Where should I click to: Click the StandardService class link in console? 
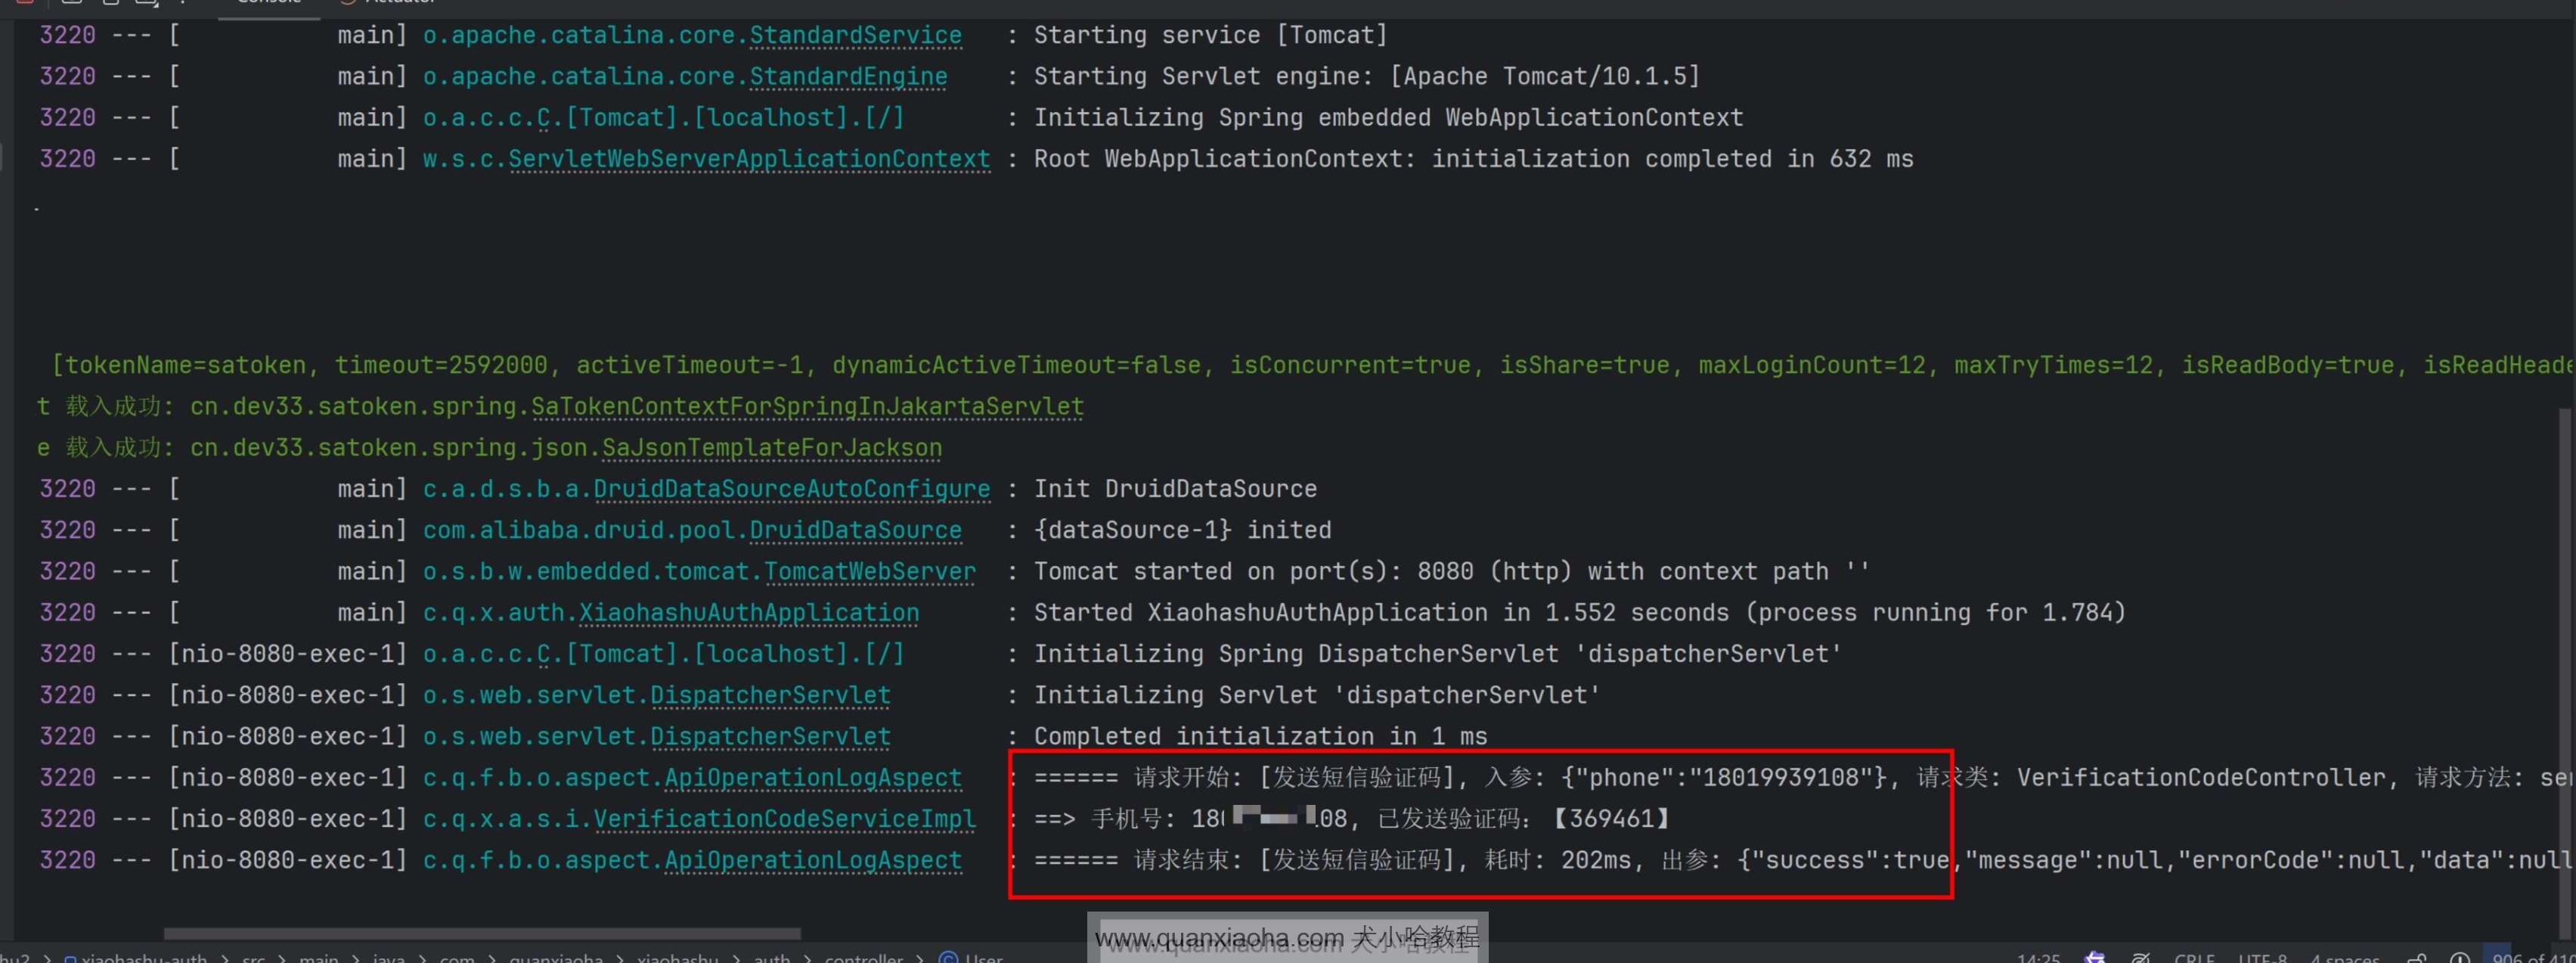[855, 36]
